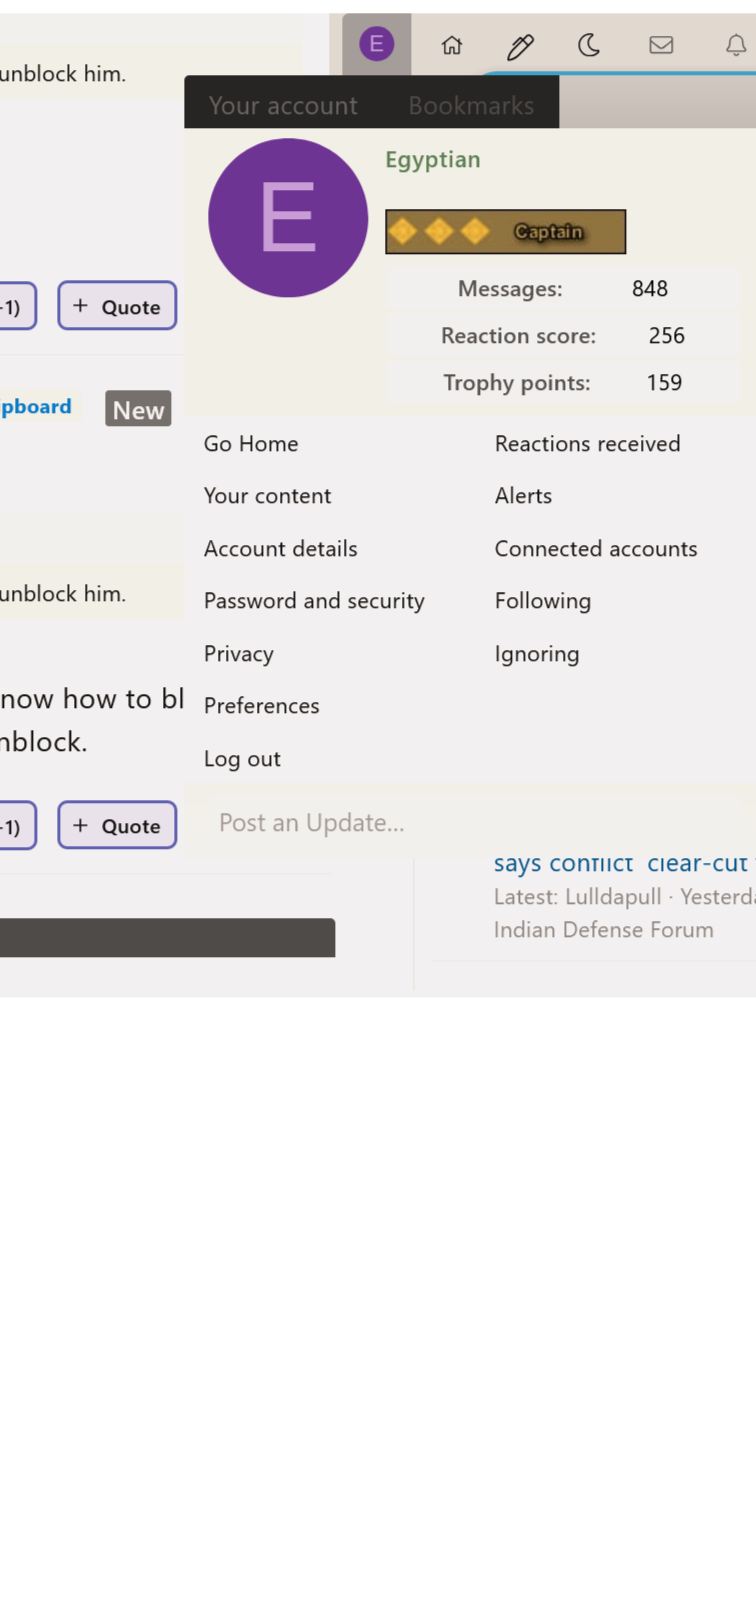Open Preferences settings
The height and width of the screenshot is (1618, 756).
[262, 706]
